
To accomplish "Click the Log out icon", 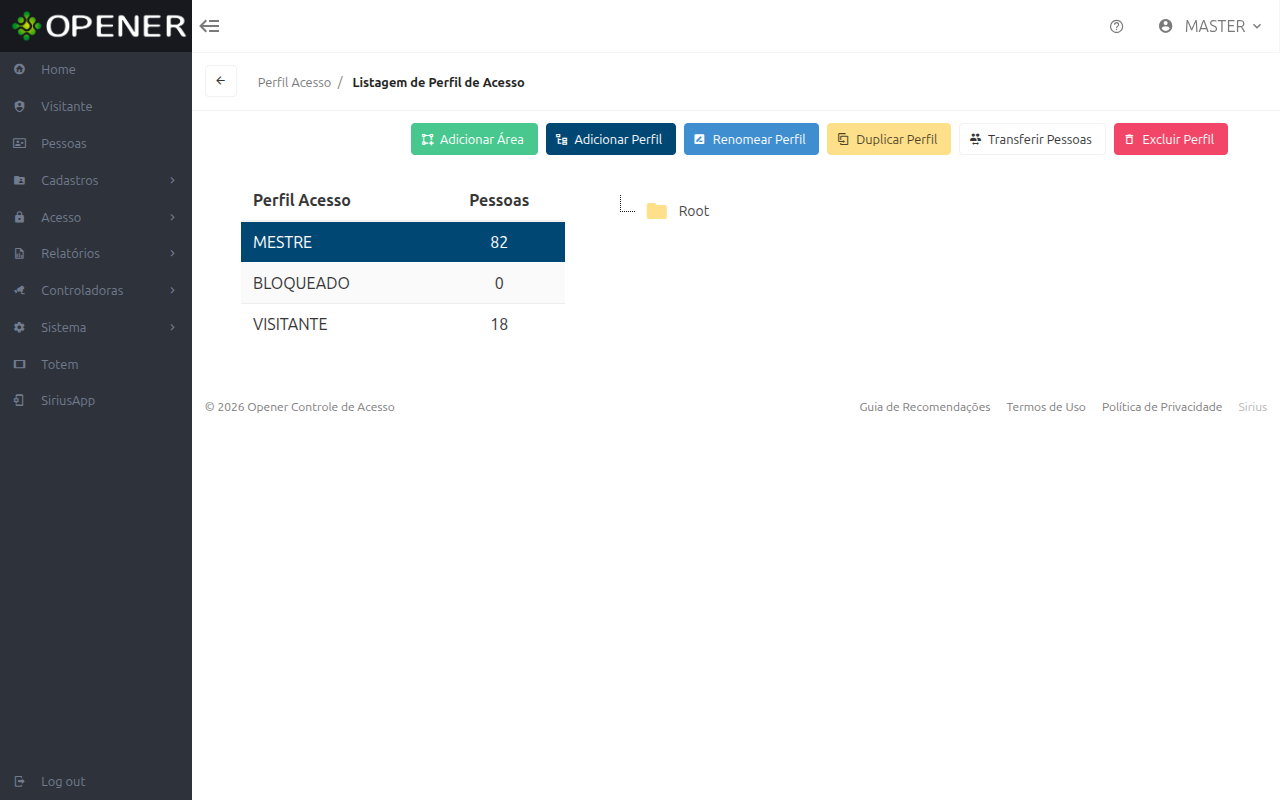I will pos(20,782).
